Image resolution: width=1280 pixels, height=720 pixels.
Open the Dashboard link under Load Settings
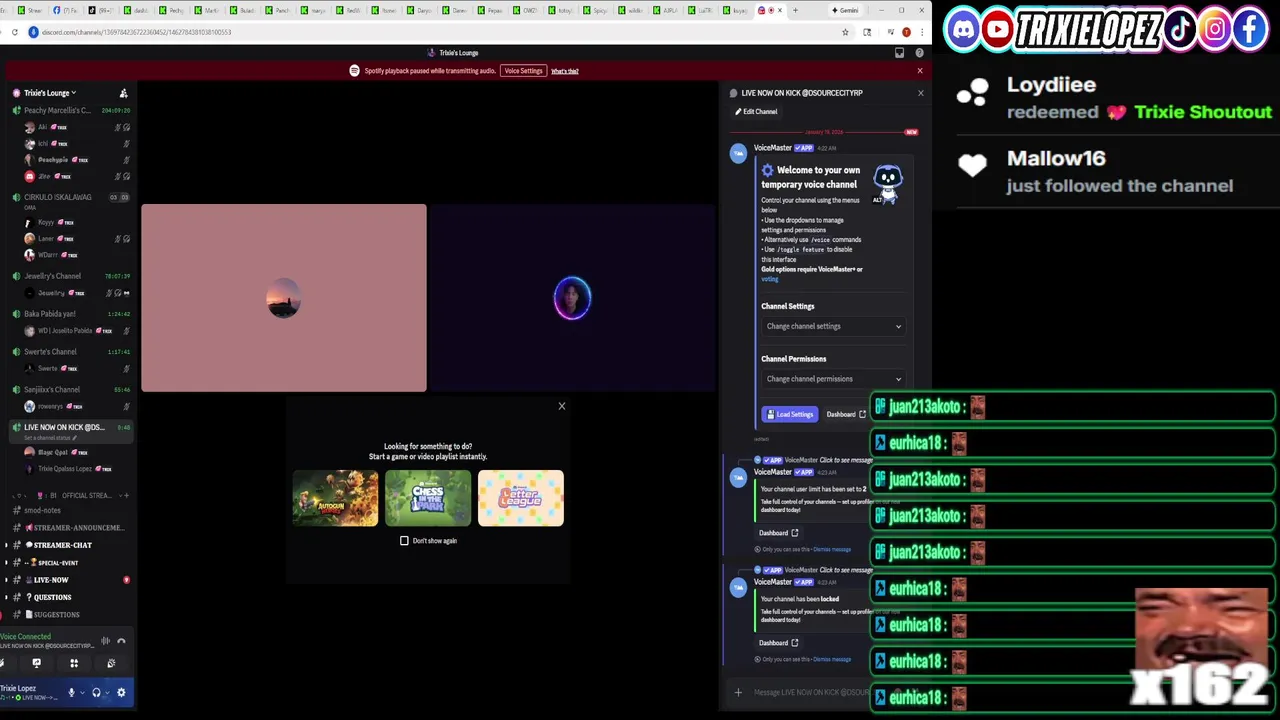846,414
